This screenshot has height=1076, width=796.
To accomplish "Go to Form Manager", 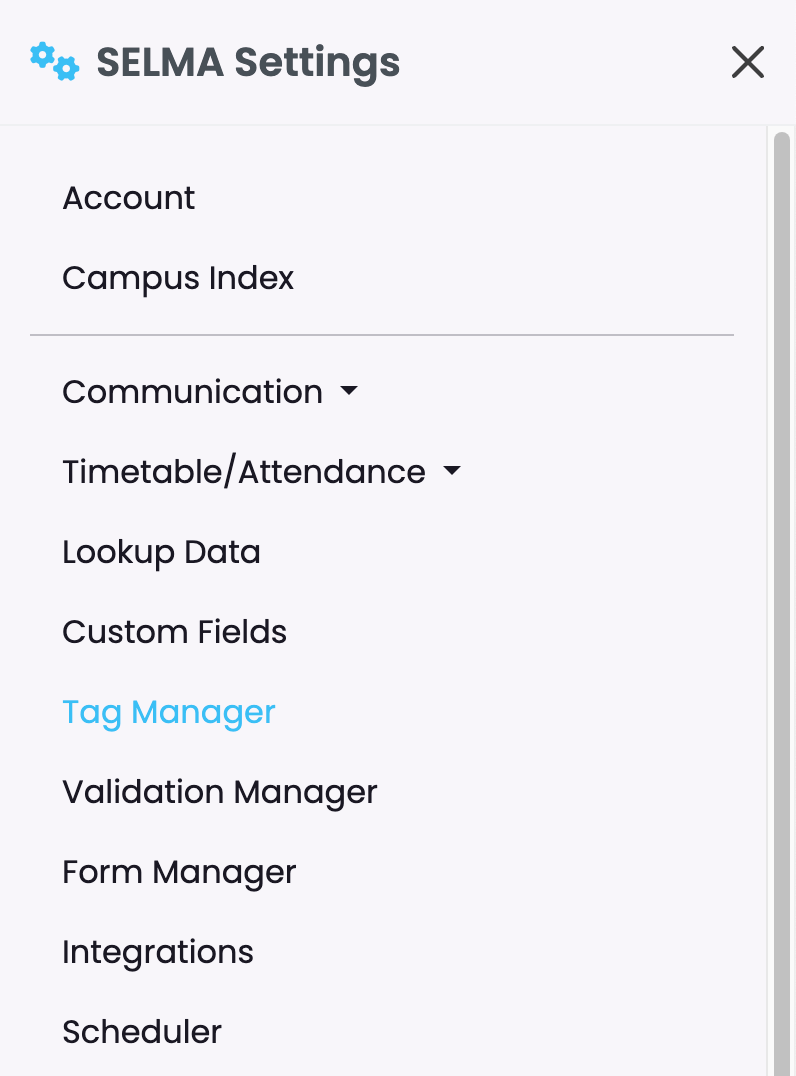I will click(x=179, y=873).
